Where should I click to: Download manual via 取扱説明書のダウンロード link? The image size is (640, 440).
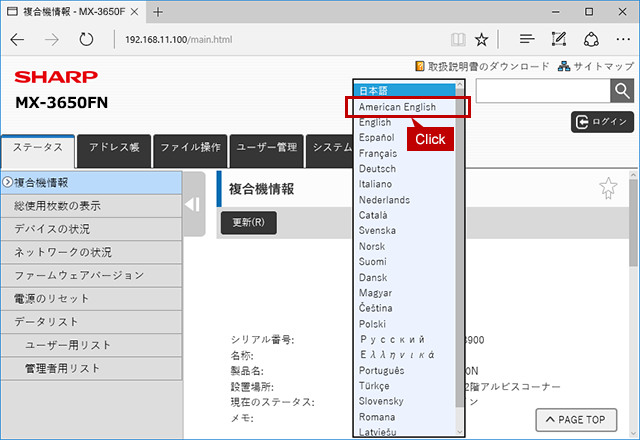[x=488, y=67]
